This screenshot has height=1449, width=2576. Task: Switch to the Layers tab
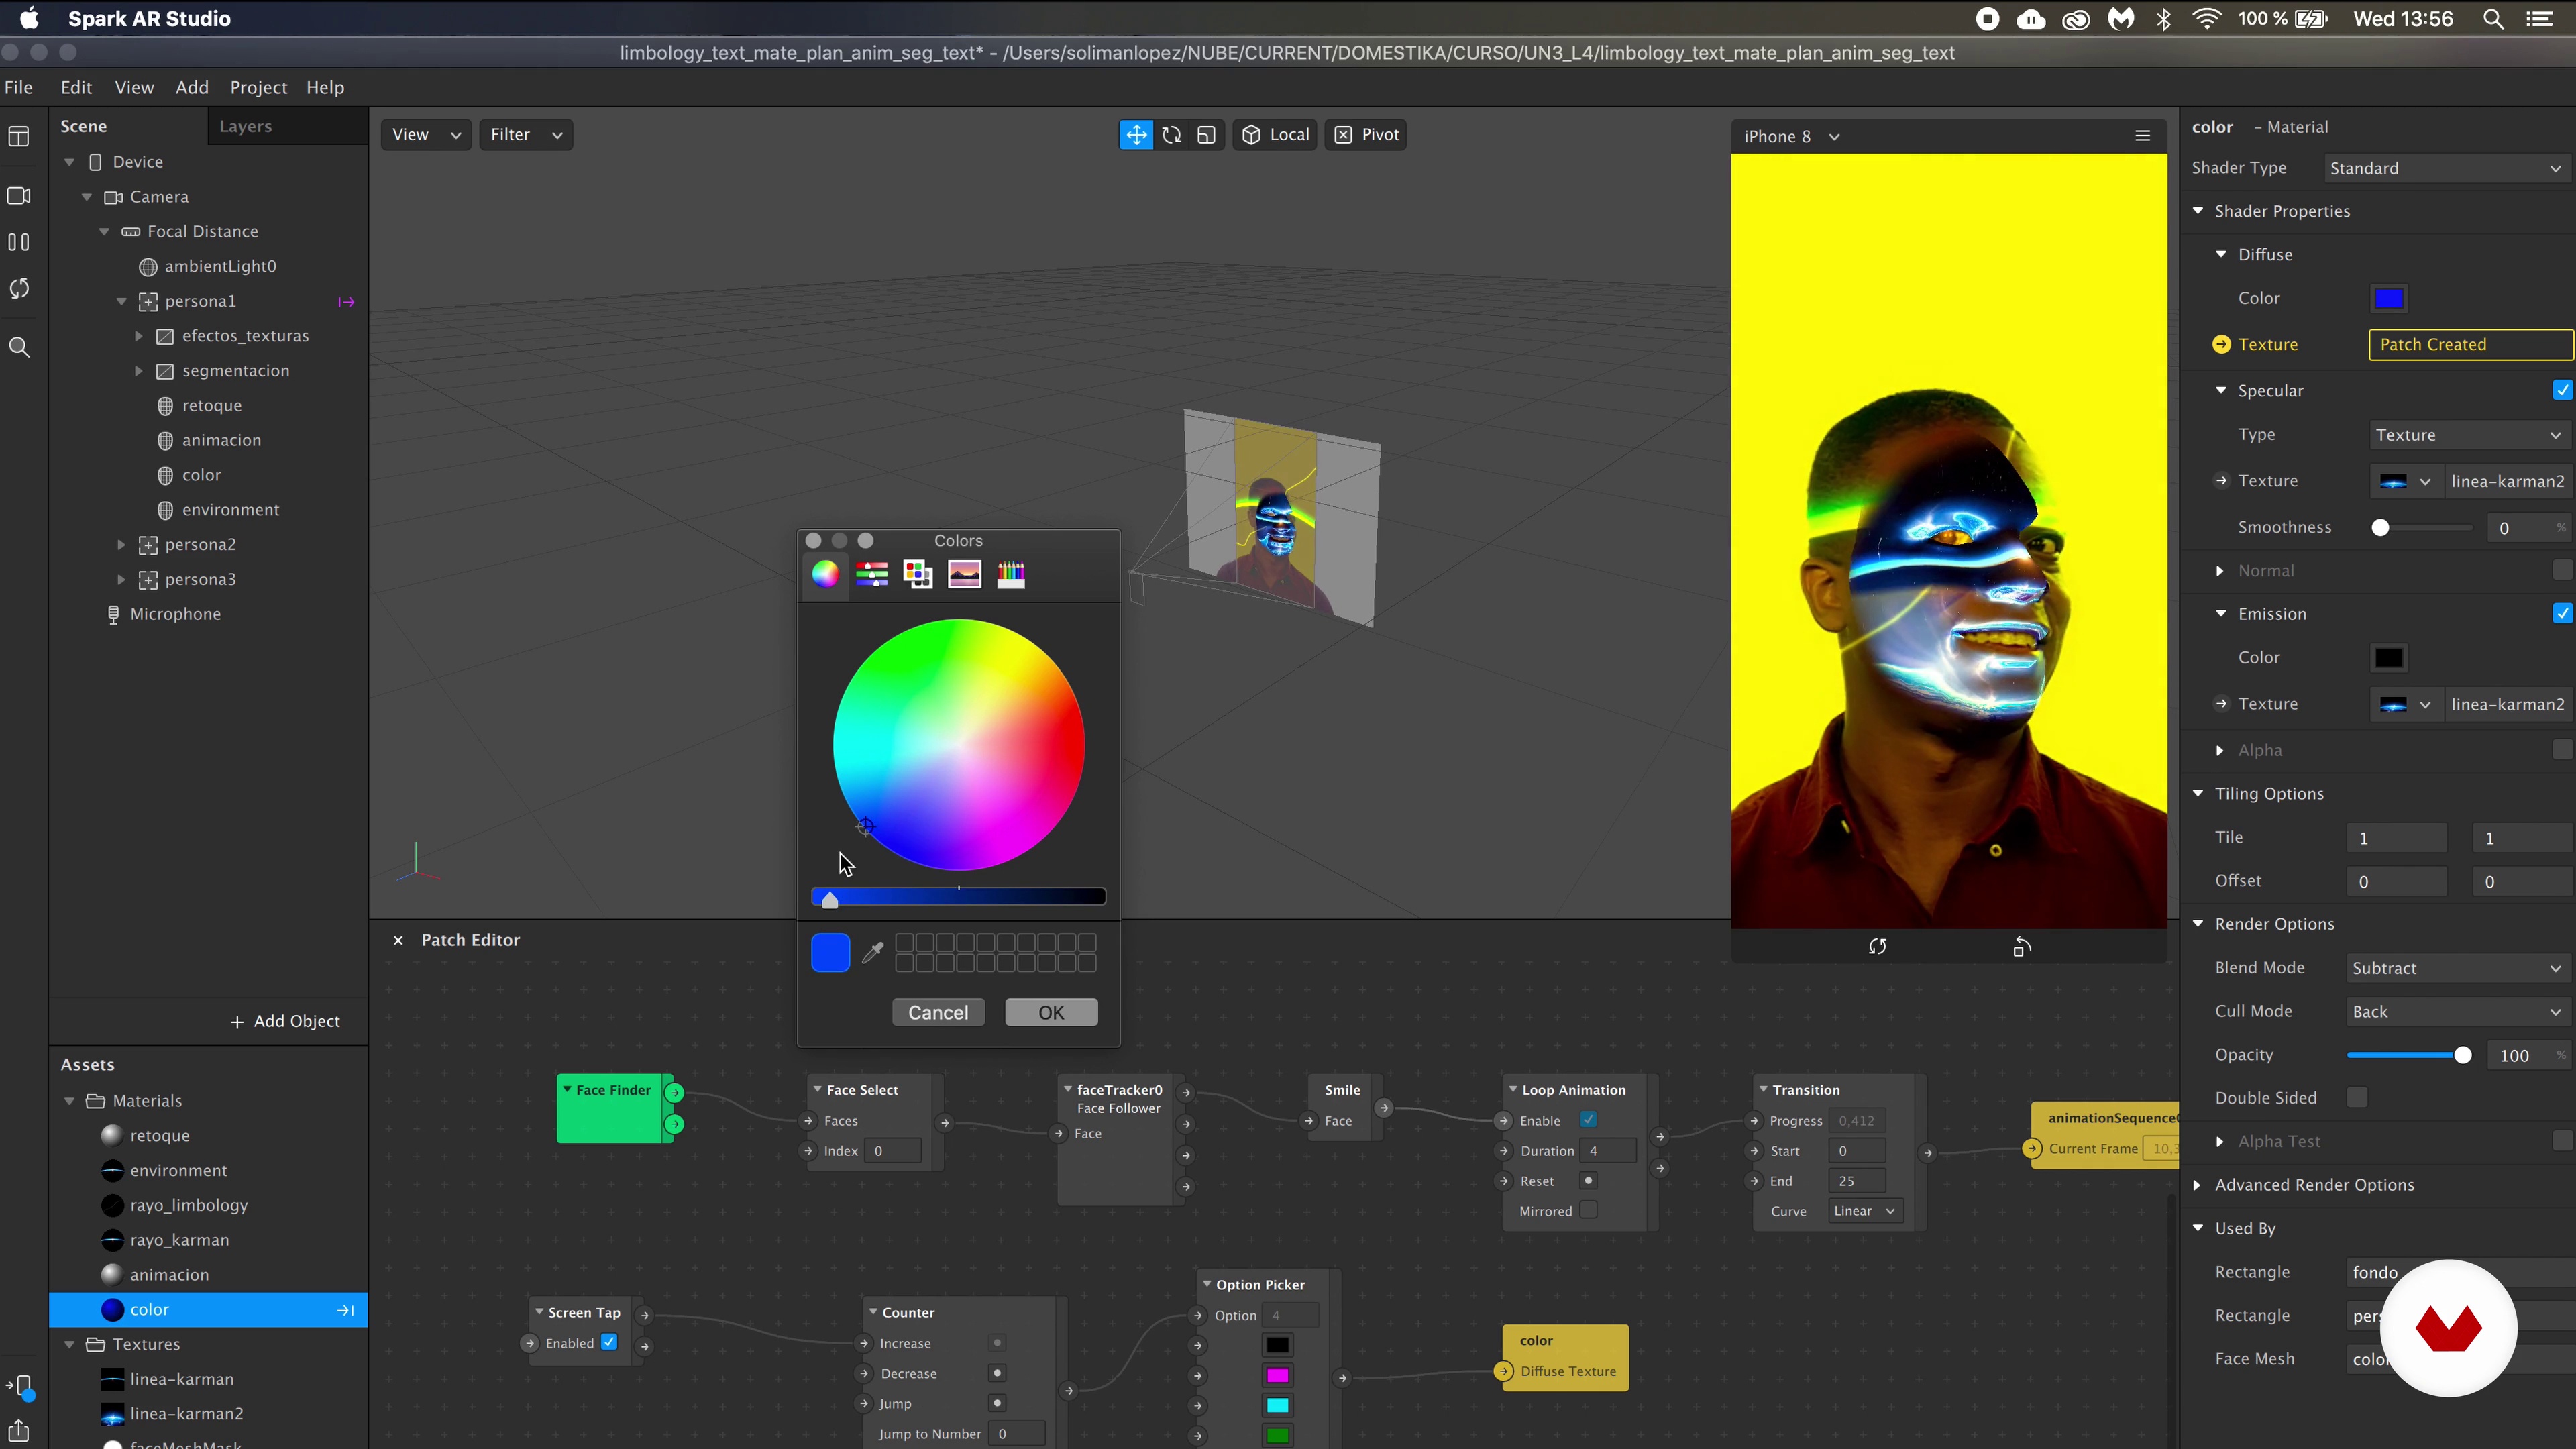(x=245, y=127)
